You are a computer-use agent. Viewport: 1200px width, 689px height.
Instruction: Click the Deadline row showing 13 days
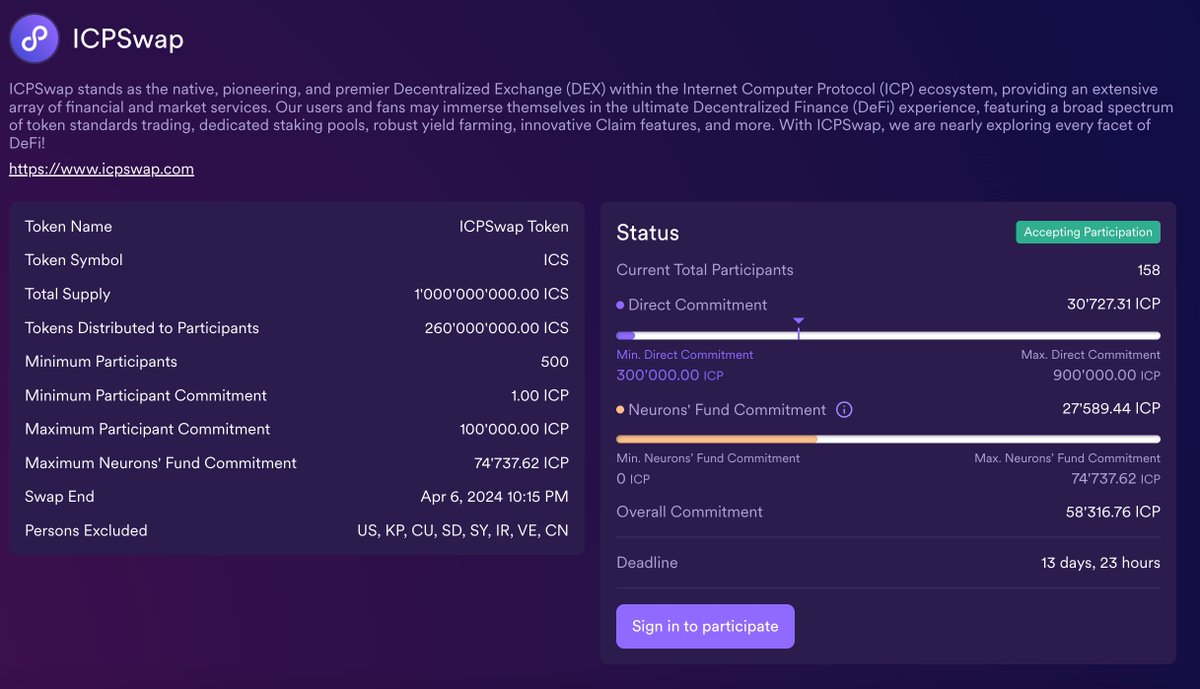click(x=888, y=562)
